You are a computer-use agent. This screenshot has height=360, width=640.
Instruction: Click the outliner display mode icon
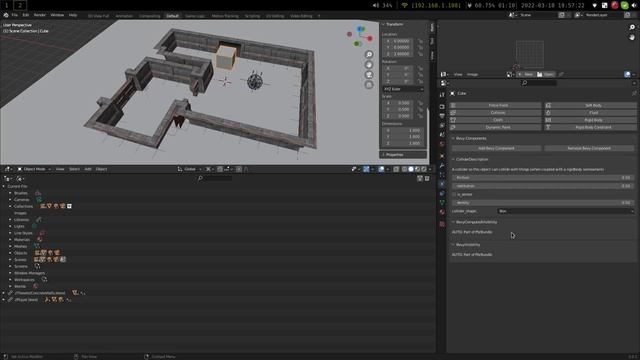(x=19, y=178)
